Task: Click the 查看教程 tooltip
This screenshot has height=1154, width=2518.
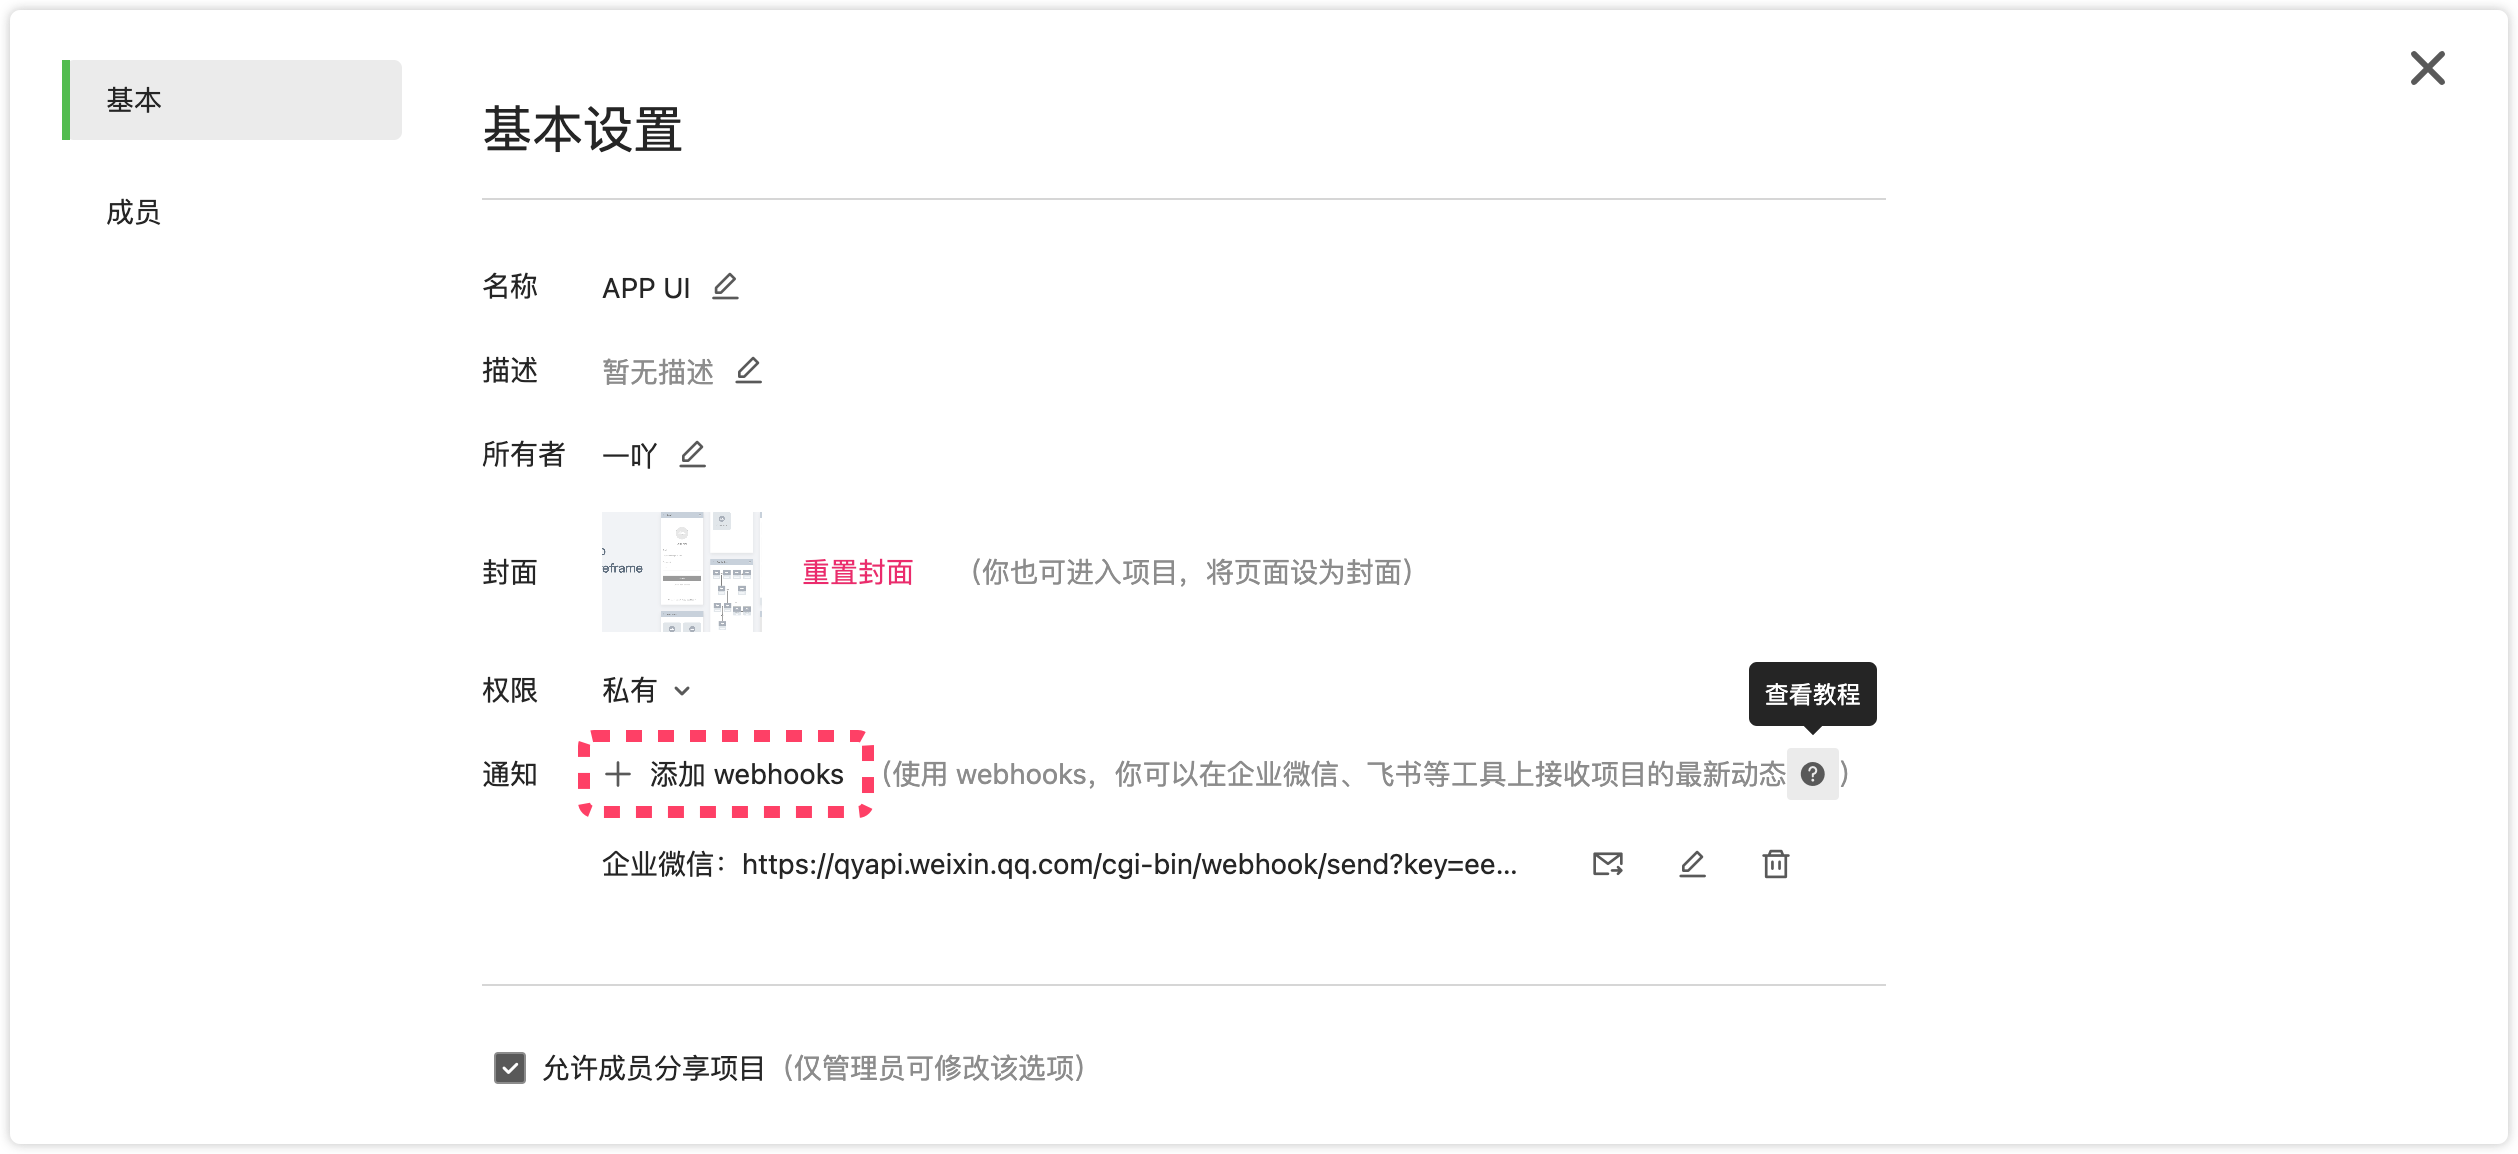Action: (x=1811, y=694)
